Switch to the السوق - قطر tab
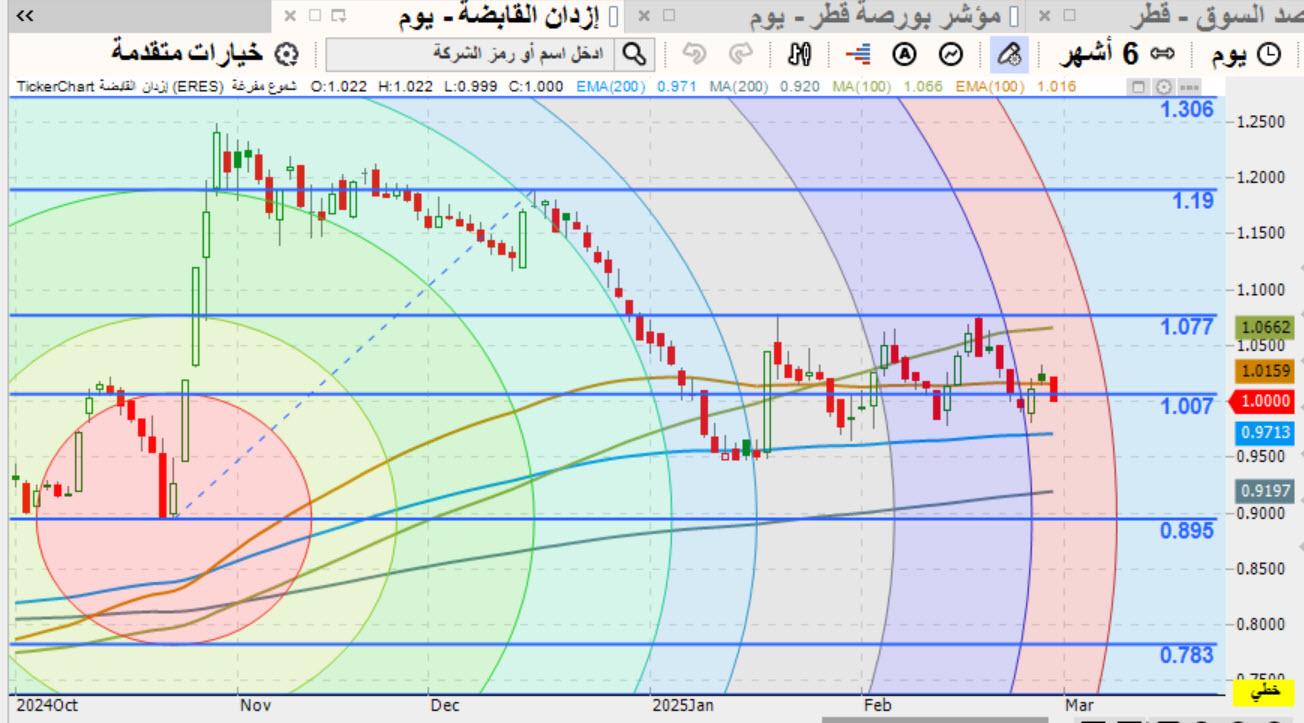 [1216, 16]
